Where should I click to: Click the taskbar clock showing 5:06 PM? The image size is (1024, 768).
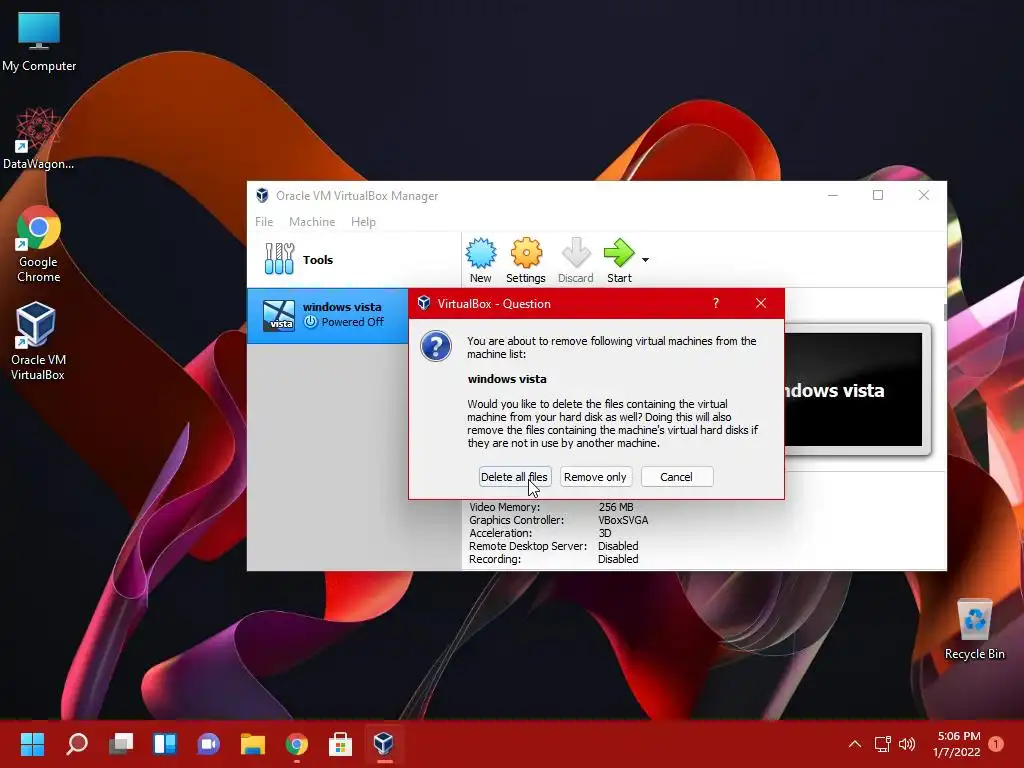957,744
